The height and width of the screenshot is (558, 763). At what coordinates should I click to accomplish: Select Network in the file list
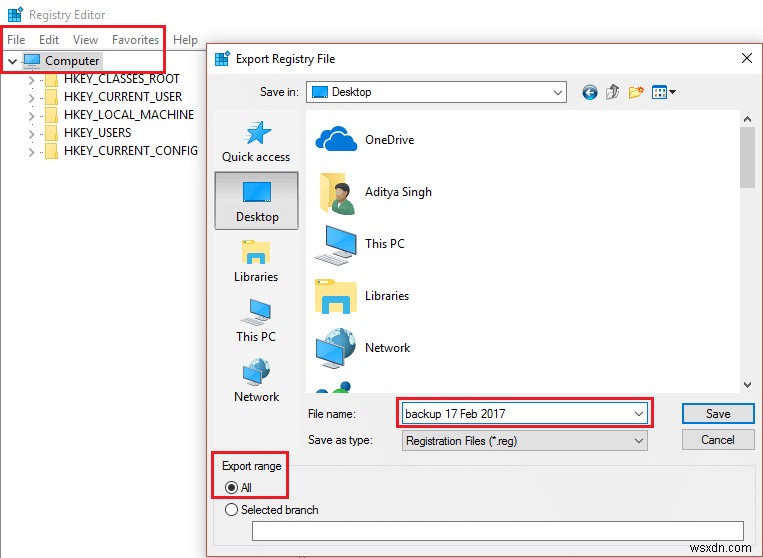click(363, 348)
